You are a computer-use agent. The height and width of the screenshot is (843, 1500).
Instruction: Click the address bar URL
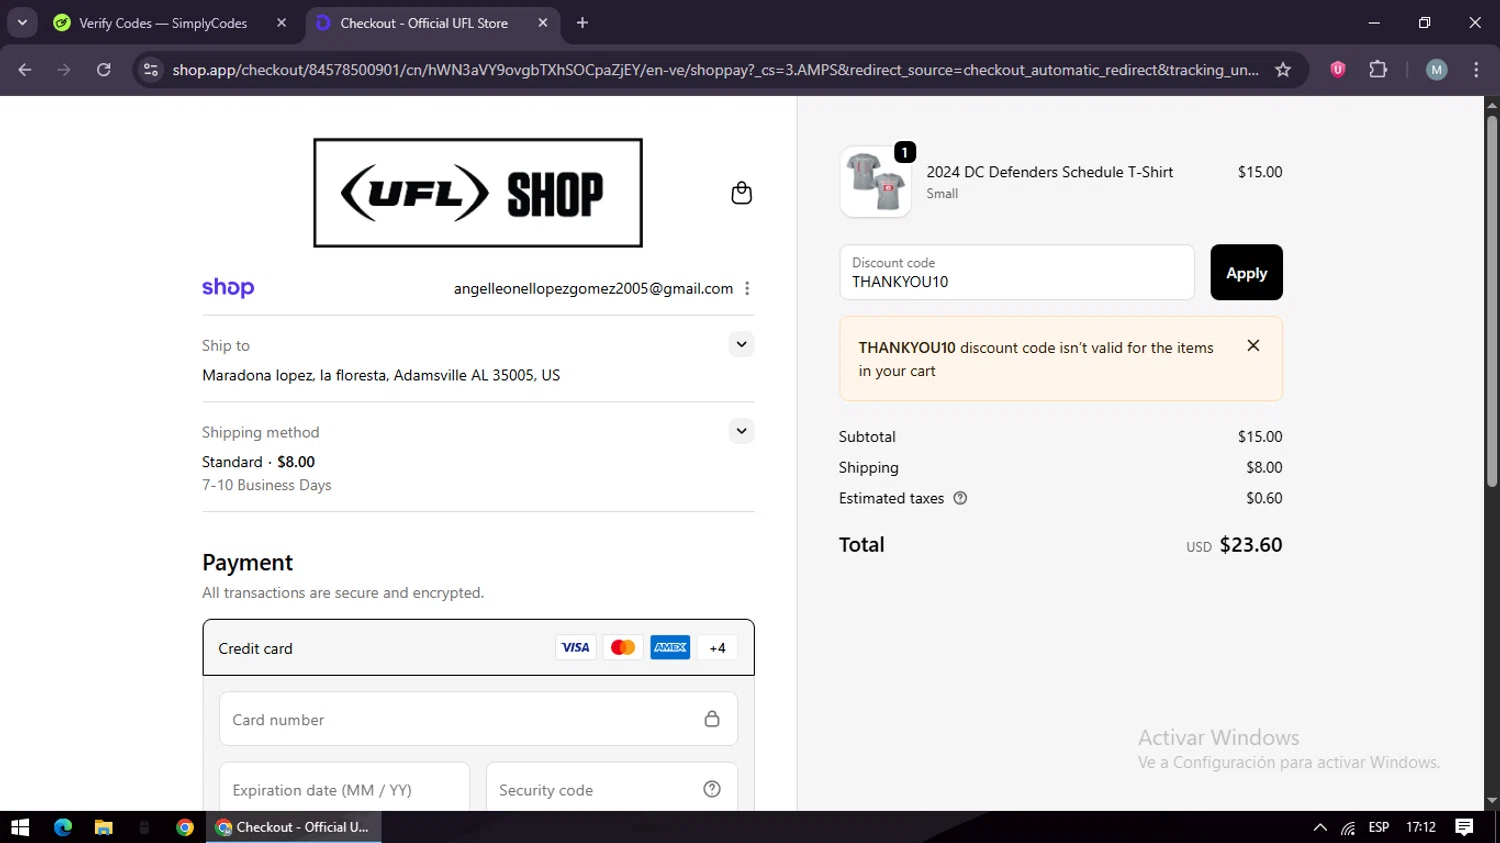[715, 69]
